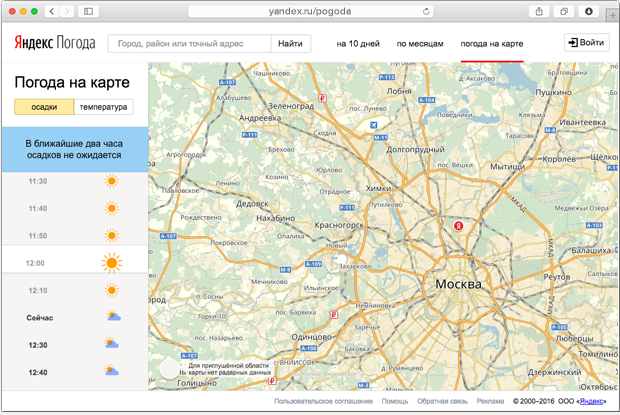This screenshot has width=620, height=415.
Task: Reload the page with refresh icon
Action: click(426, 11)
